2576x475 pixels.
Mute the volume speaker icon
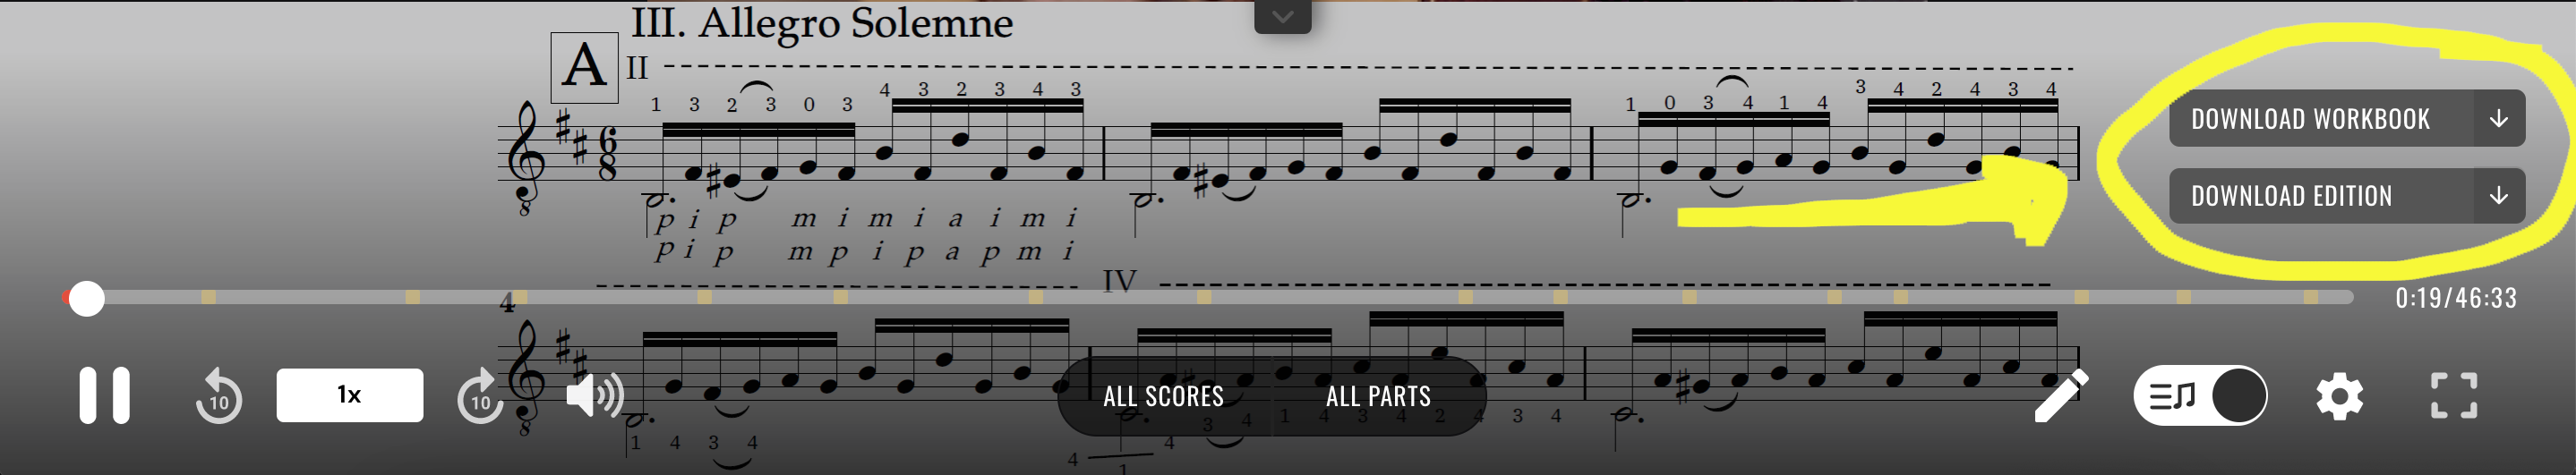pos(595,396)
